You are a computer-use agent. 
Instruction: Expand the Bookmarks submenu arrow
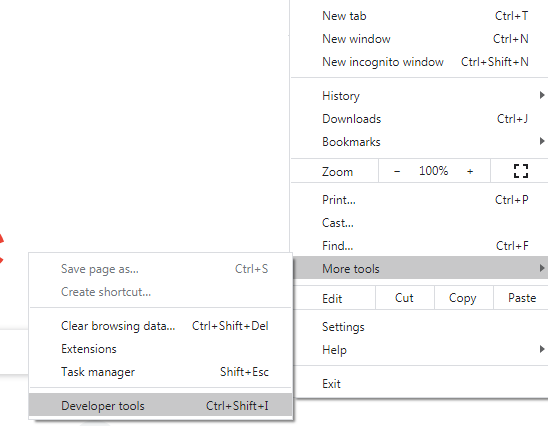(x=542, y=141)
